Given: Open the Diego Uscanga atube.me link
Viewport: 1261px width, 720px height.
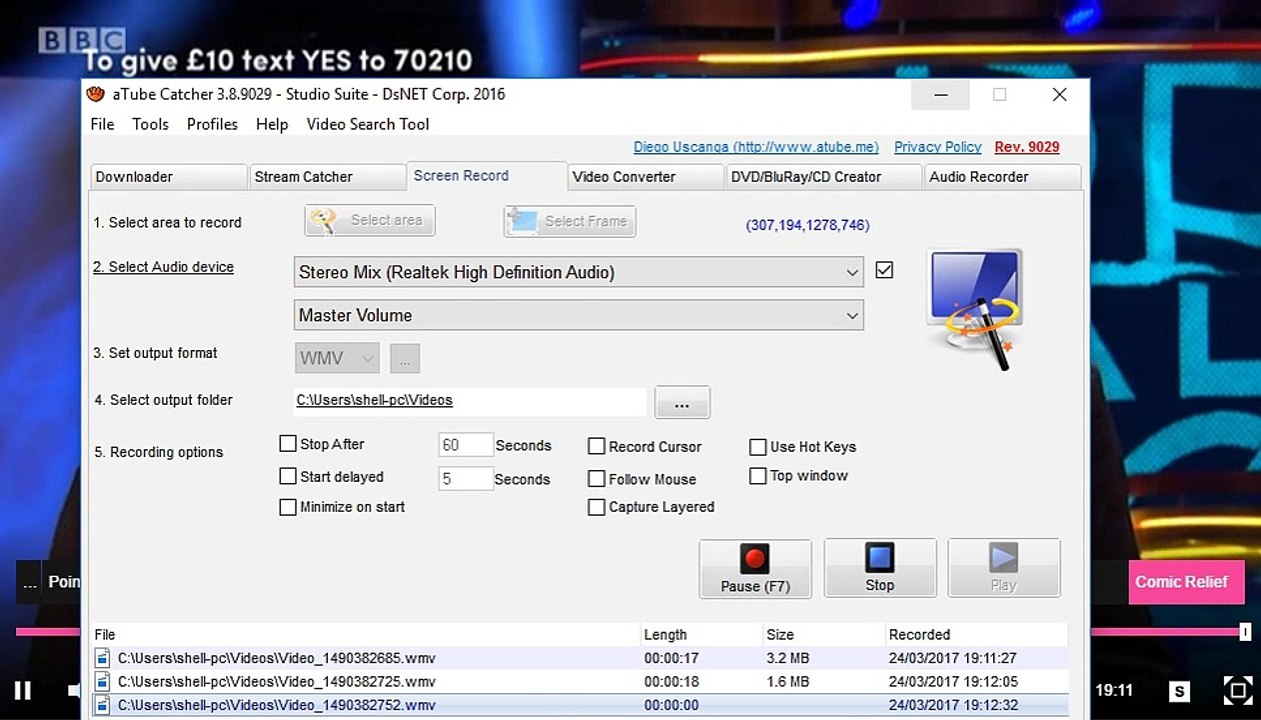Looking at the screenshot, I should point(756,147).
